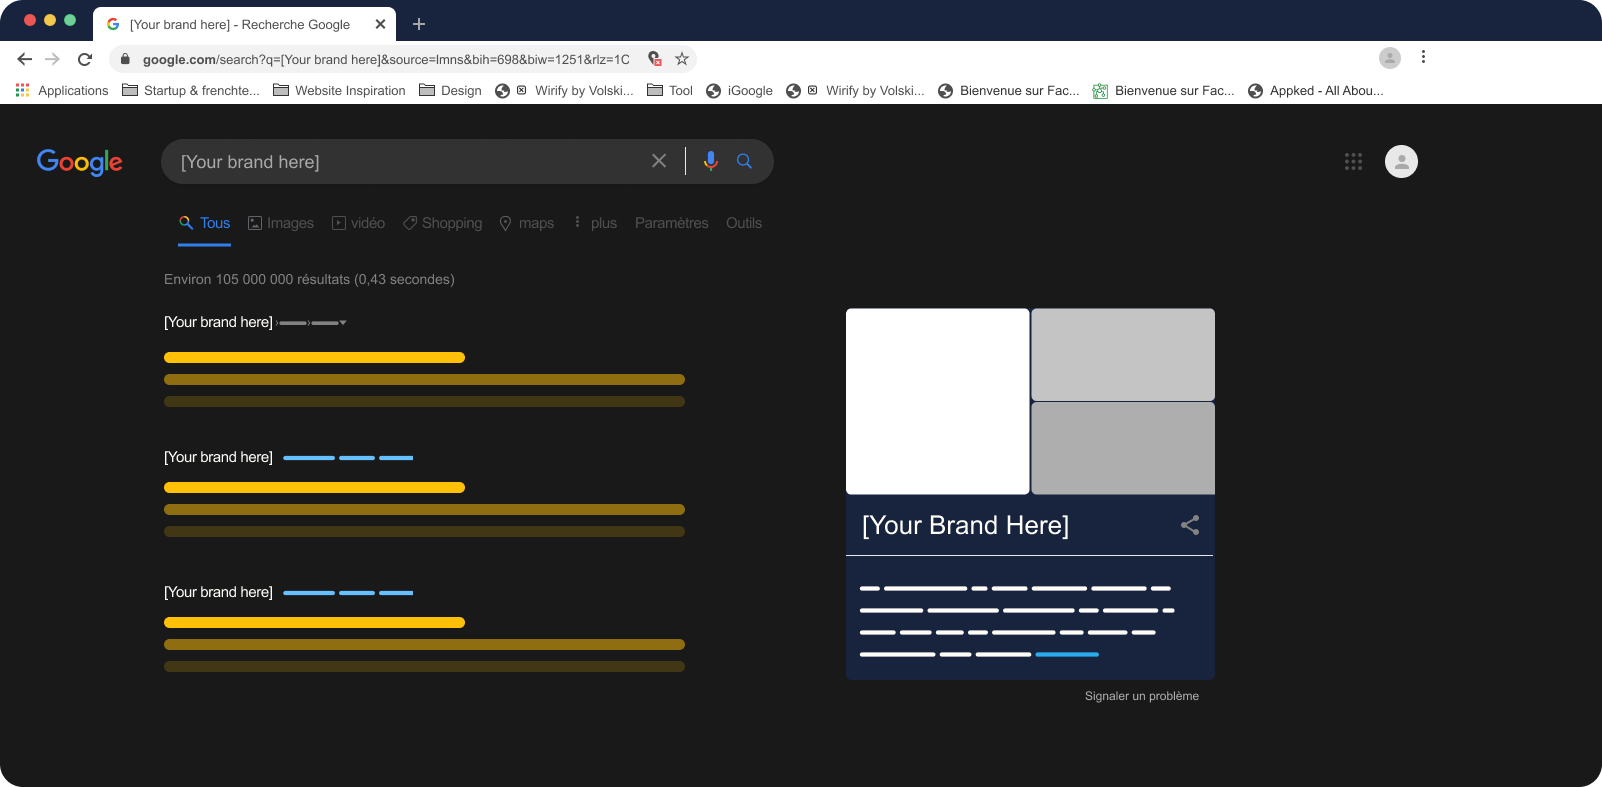
Task: Switch to the vidéo tab
Action: (358, 223)
